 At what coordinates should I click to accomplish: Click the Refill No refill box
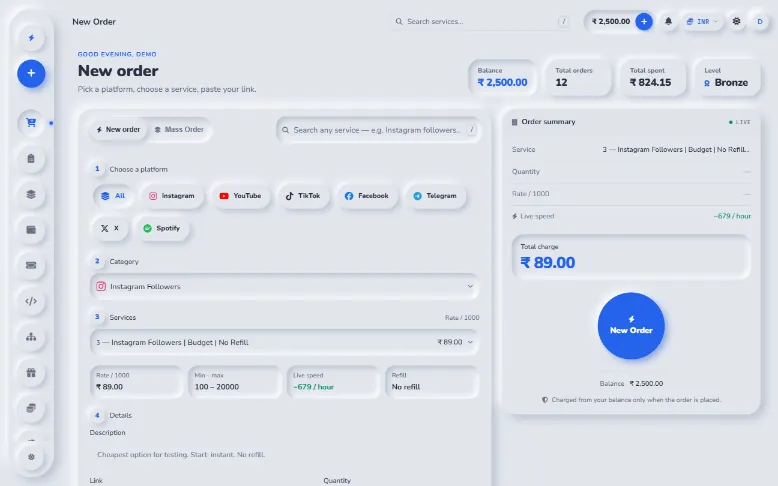432,382
